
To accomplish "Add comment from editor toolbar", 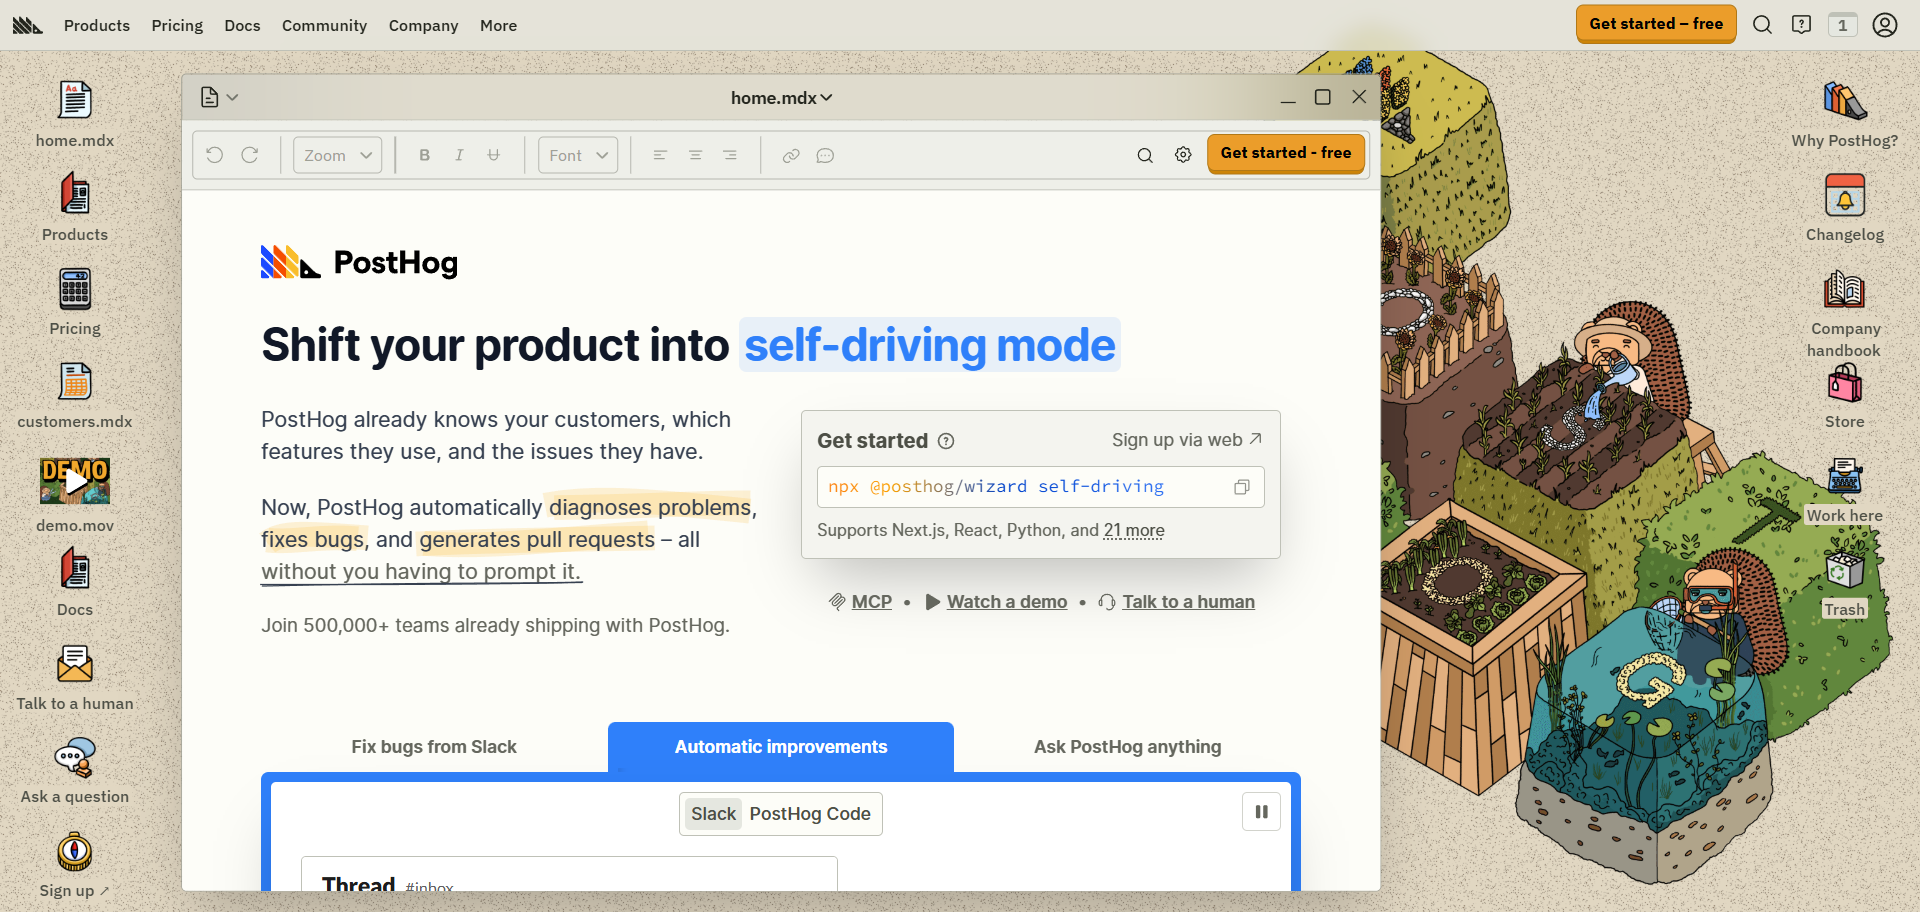I will pos(825,155).
